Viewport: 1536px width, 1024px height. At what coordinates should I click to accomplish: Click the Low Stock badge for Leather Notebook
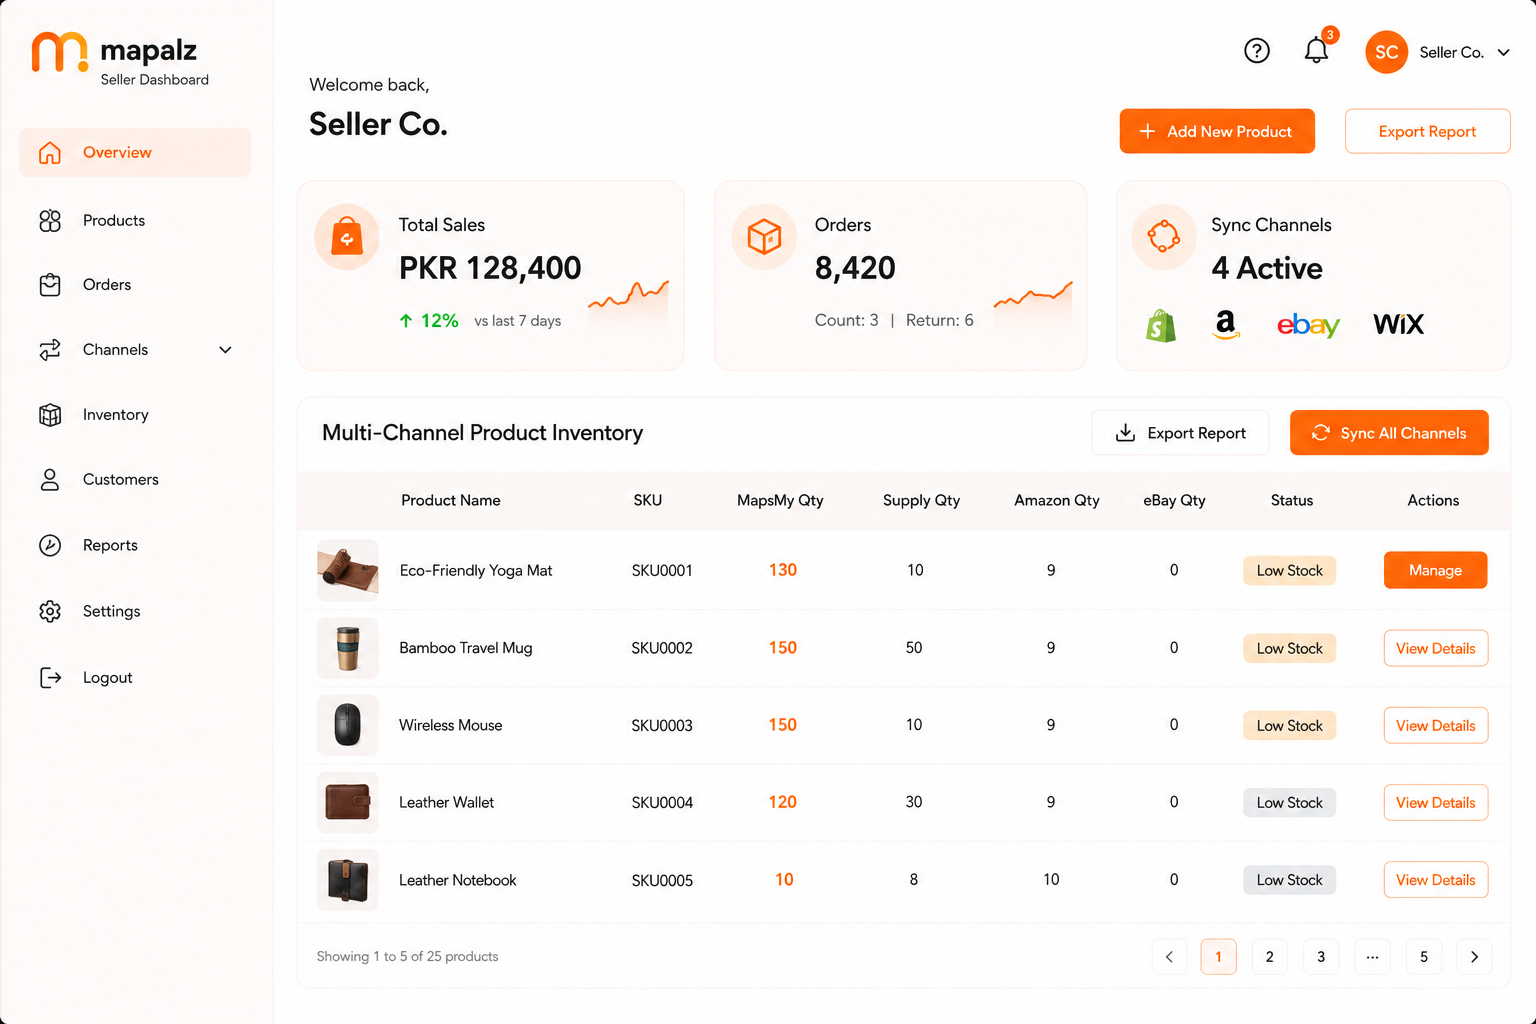tap(1290, 880)
